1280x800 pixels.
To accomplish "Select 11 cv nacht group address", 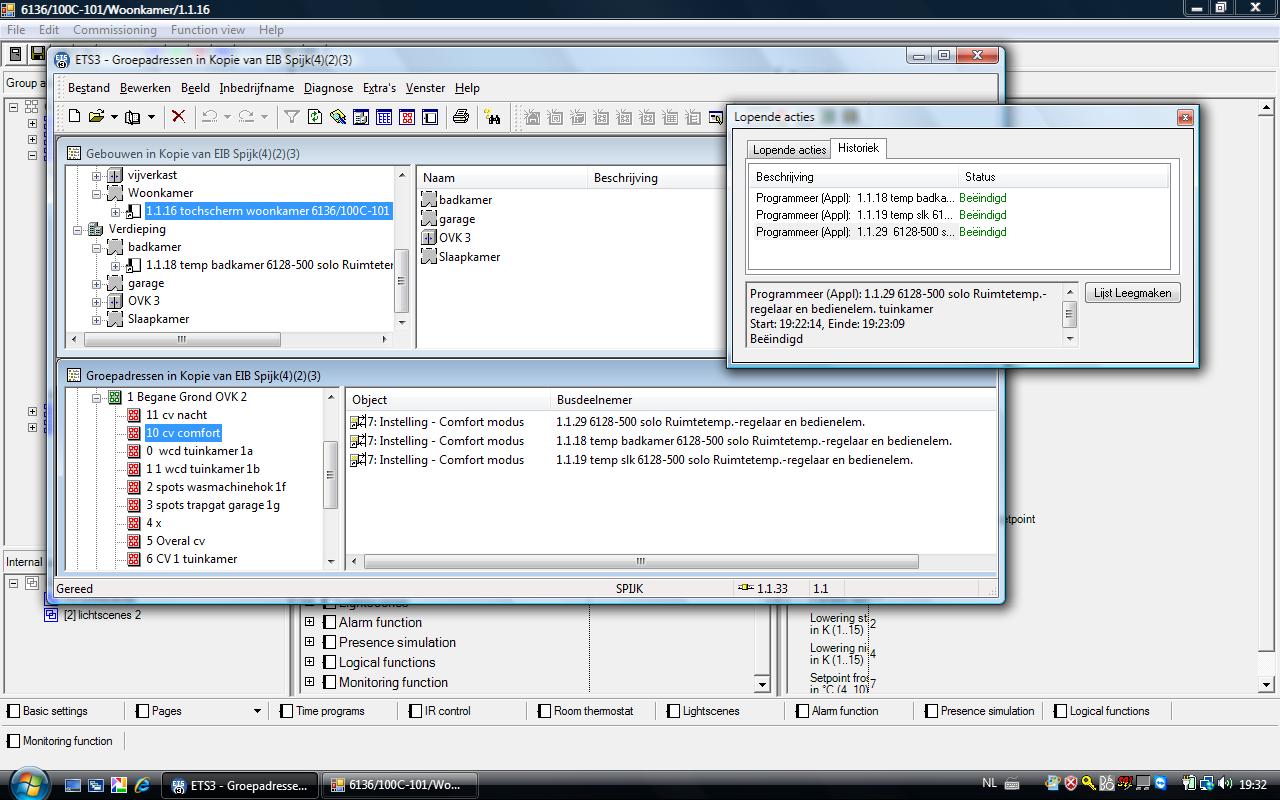I will [x=177, y=415].
